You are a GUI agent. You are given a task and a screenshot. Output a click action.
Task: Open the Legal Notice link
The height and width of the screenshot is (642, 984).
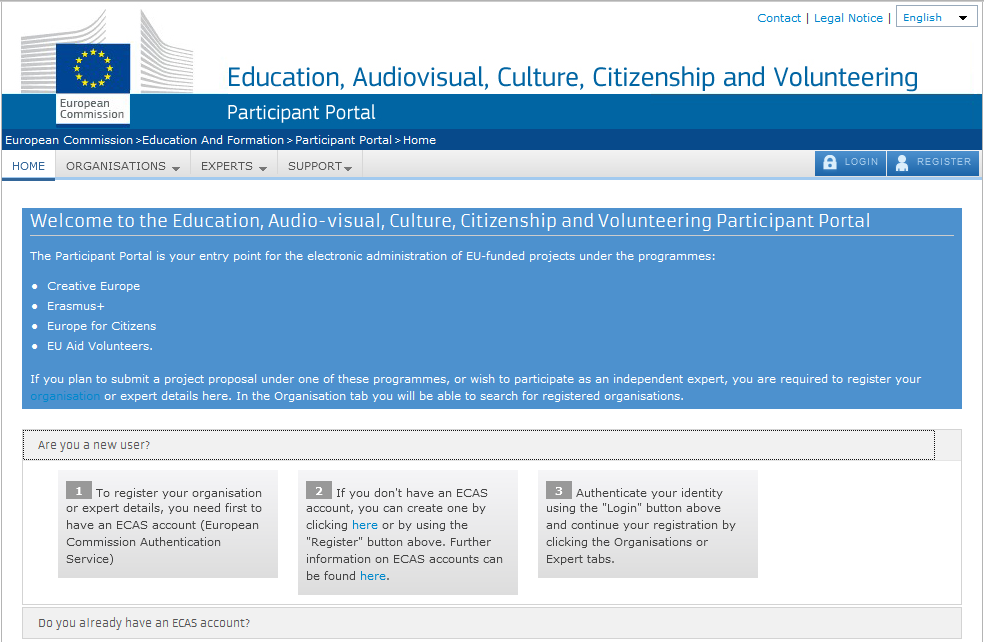[848, 18]
